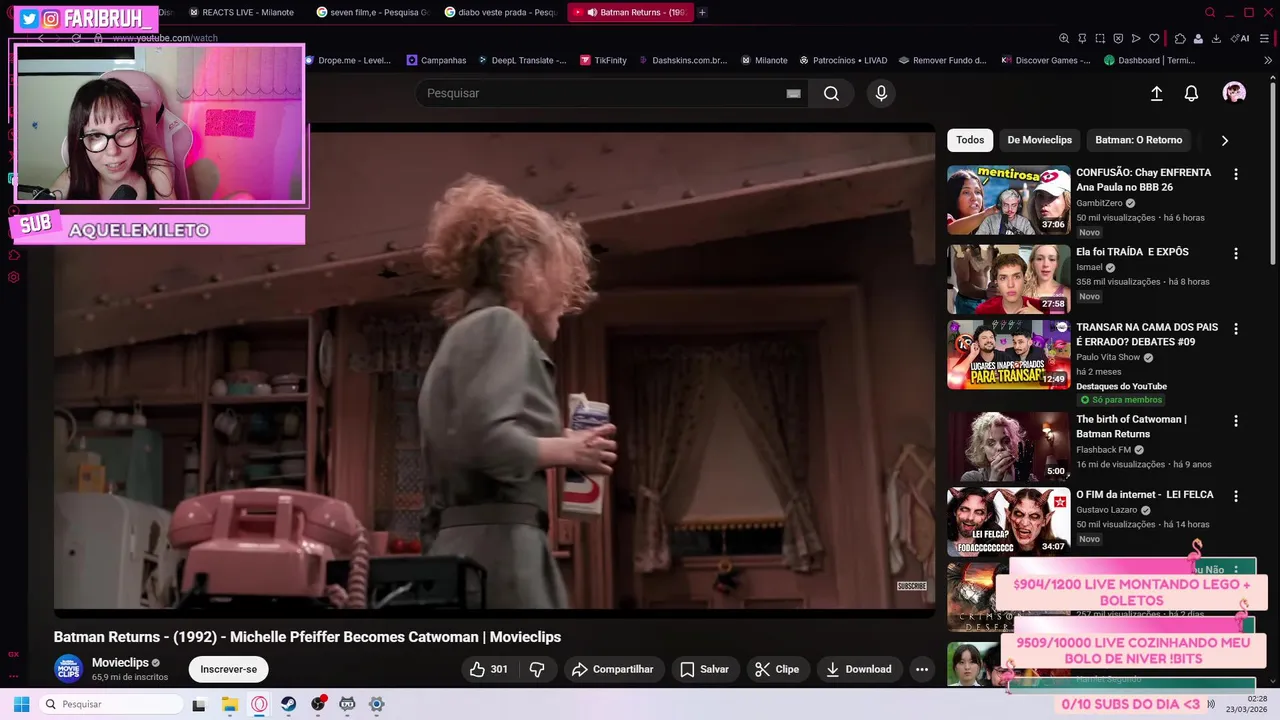Open the O FIM da internet - LEI FELCA title
Image resolution: width=1280 pixels, height=720 pixels.
pos(1145,495)
